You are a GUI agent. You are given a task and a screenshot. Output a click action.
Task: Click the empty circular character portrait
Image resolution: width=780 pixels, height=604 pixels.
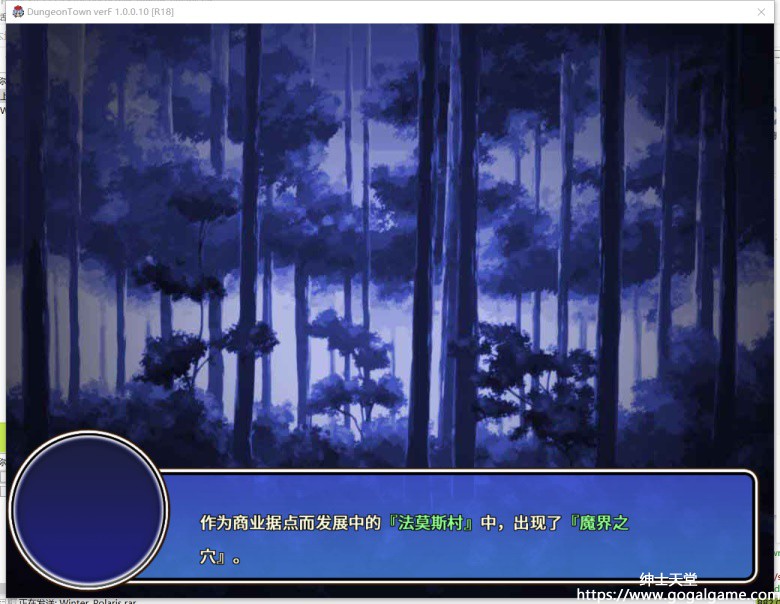(88, 510)
